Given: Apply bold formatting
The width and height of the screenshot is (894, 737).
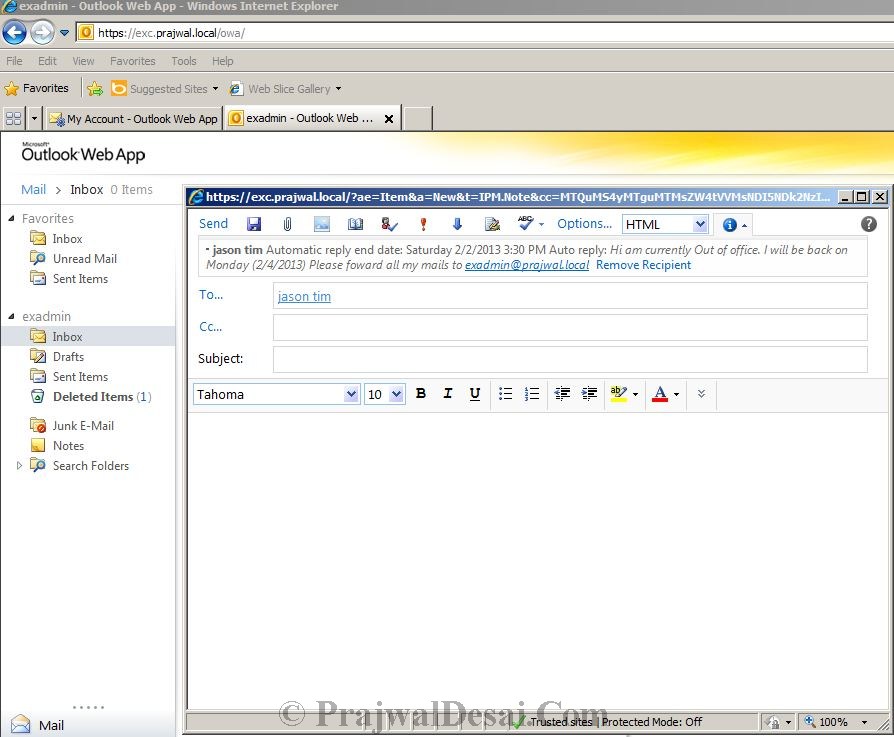Looking at the screenshot, I should 421,393.
